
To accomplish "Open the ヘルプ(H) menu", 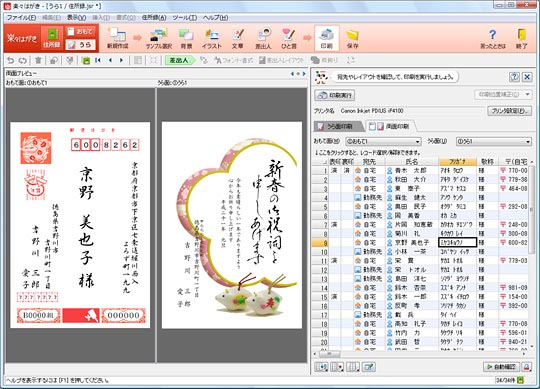I will pos(215,18).
